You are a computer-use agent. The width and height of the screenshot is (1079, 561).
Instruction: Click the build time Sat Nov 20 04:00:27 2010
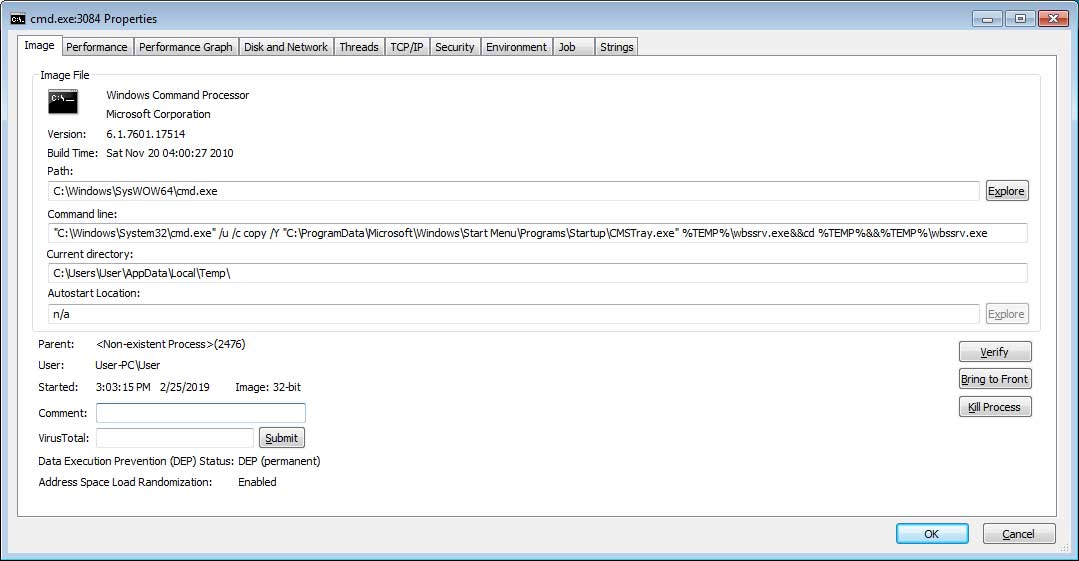169,153
